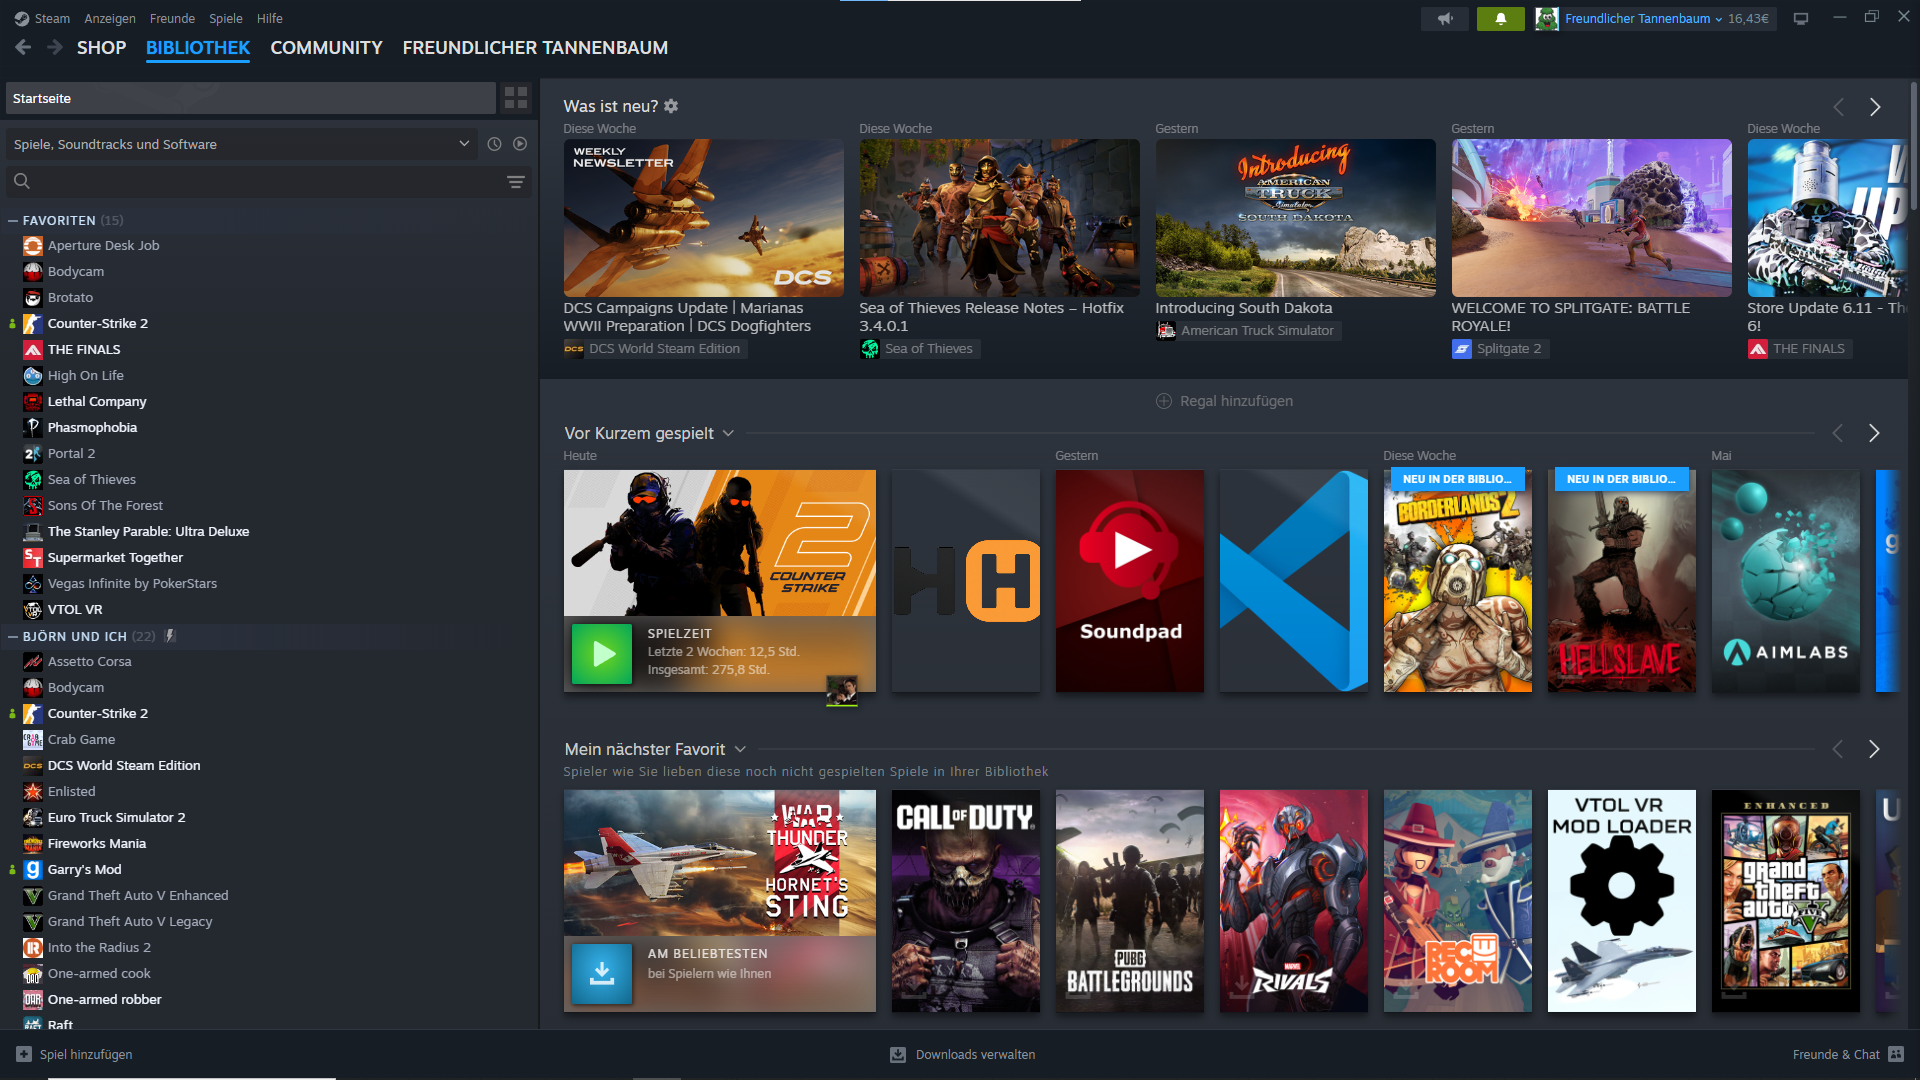Next page arrow in Mein nächster Favorit

[x=1874, y=749]
